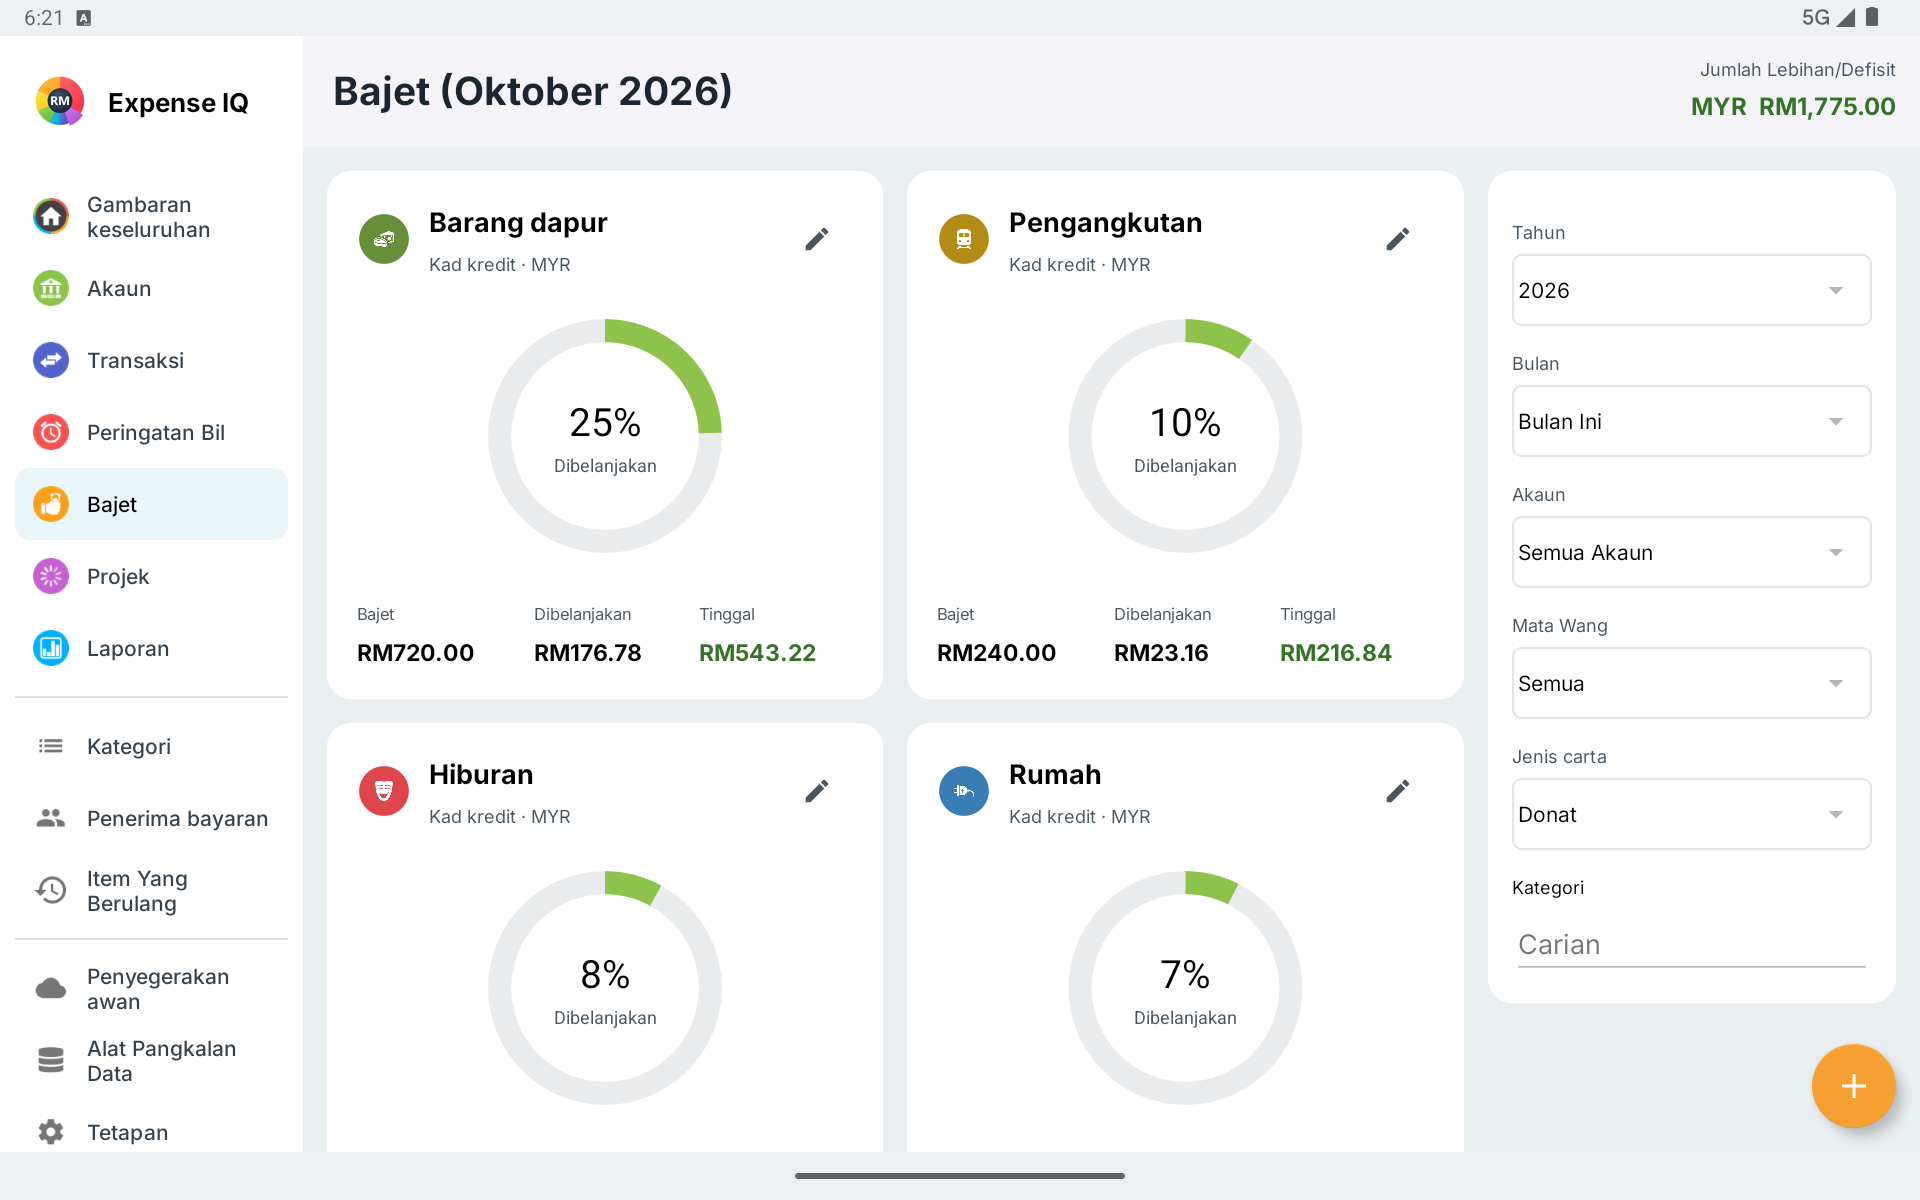Image resolution: width=1920 pixels, height=1200 pixels.
Task: Click the Kategori Carian search field
Action: click(1691, 945)
